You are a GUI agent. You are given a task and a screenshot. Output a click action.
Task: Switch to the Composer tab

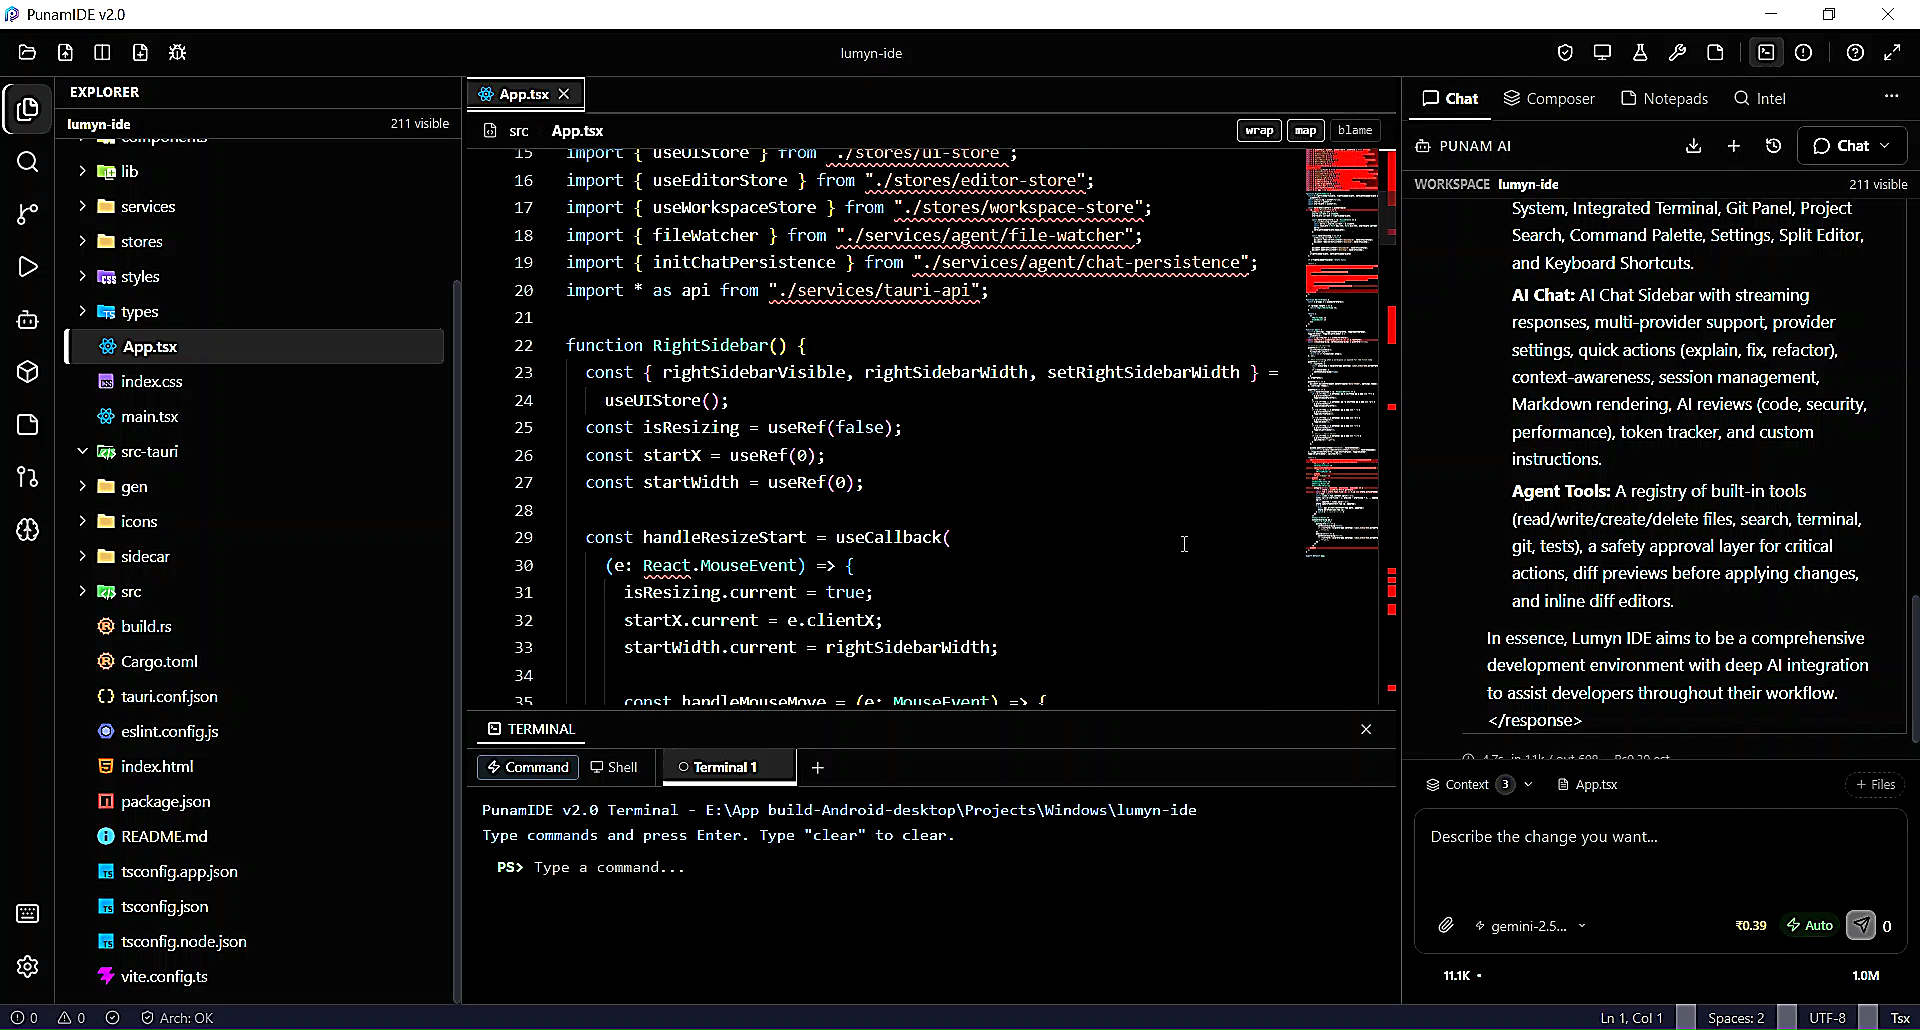pos(1549,98)
